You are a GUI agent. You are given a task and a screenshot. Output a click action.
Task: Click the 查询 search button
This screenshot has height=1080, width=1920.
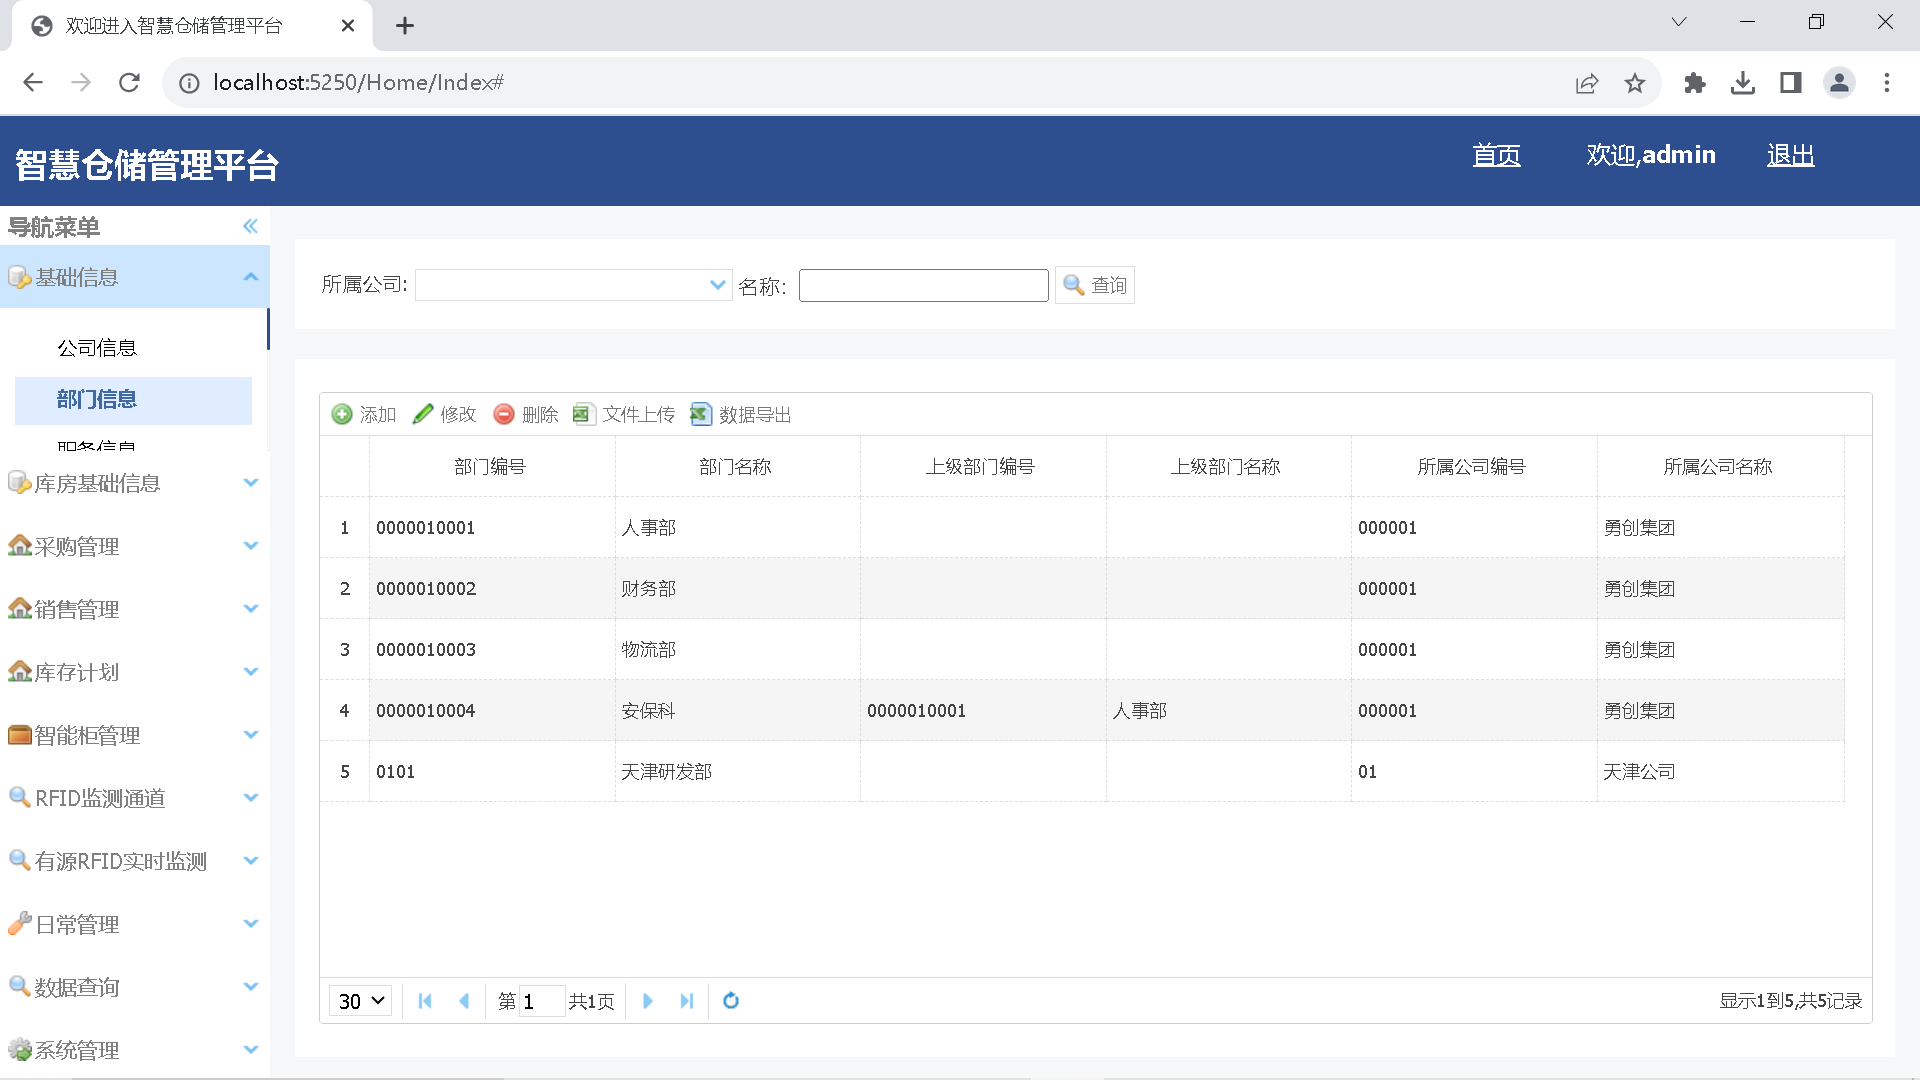click(x=1095, y=285)
